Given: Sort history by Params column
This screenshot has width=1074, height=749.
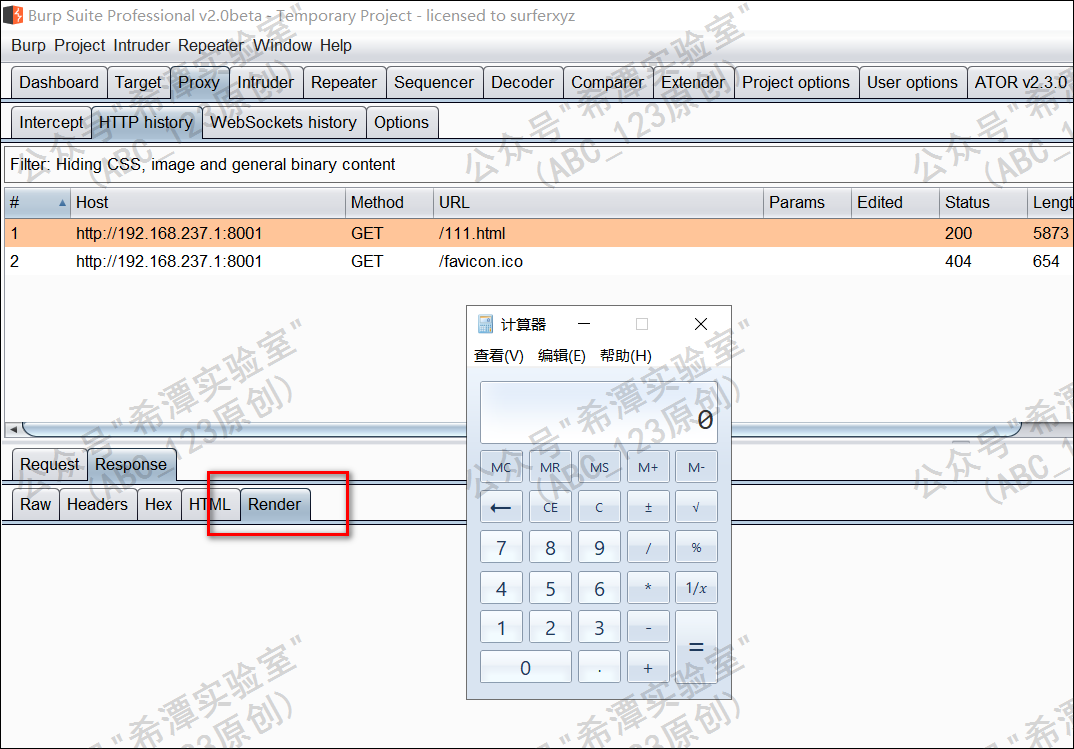Looking at the screenshot, I should point(807,203).
